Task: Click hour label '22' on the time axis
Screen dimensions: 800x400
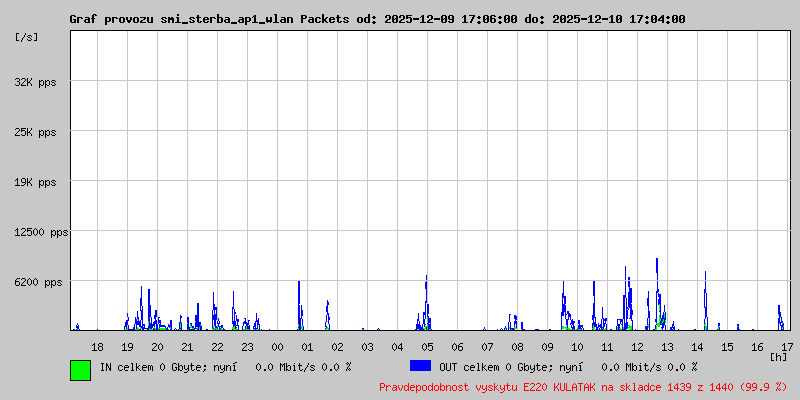Action: pyautogui.click(x=217, y=347)
